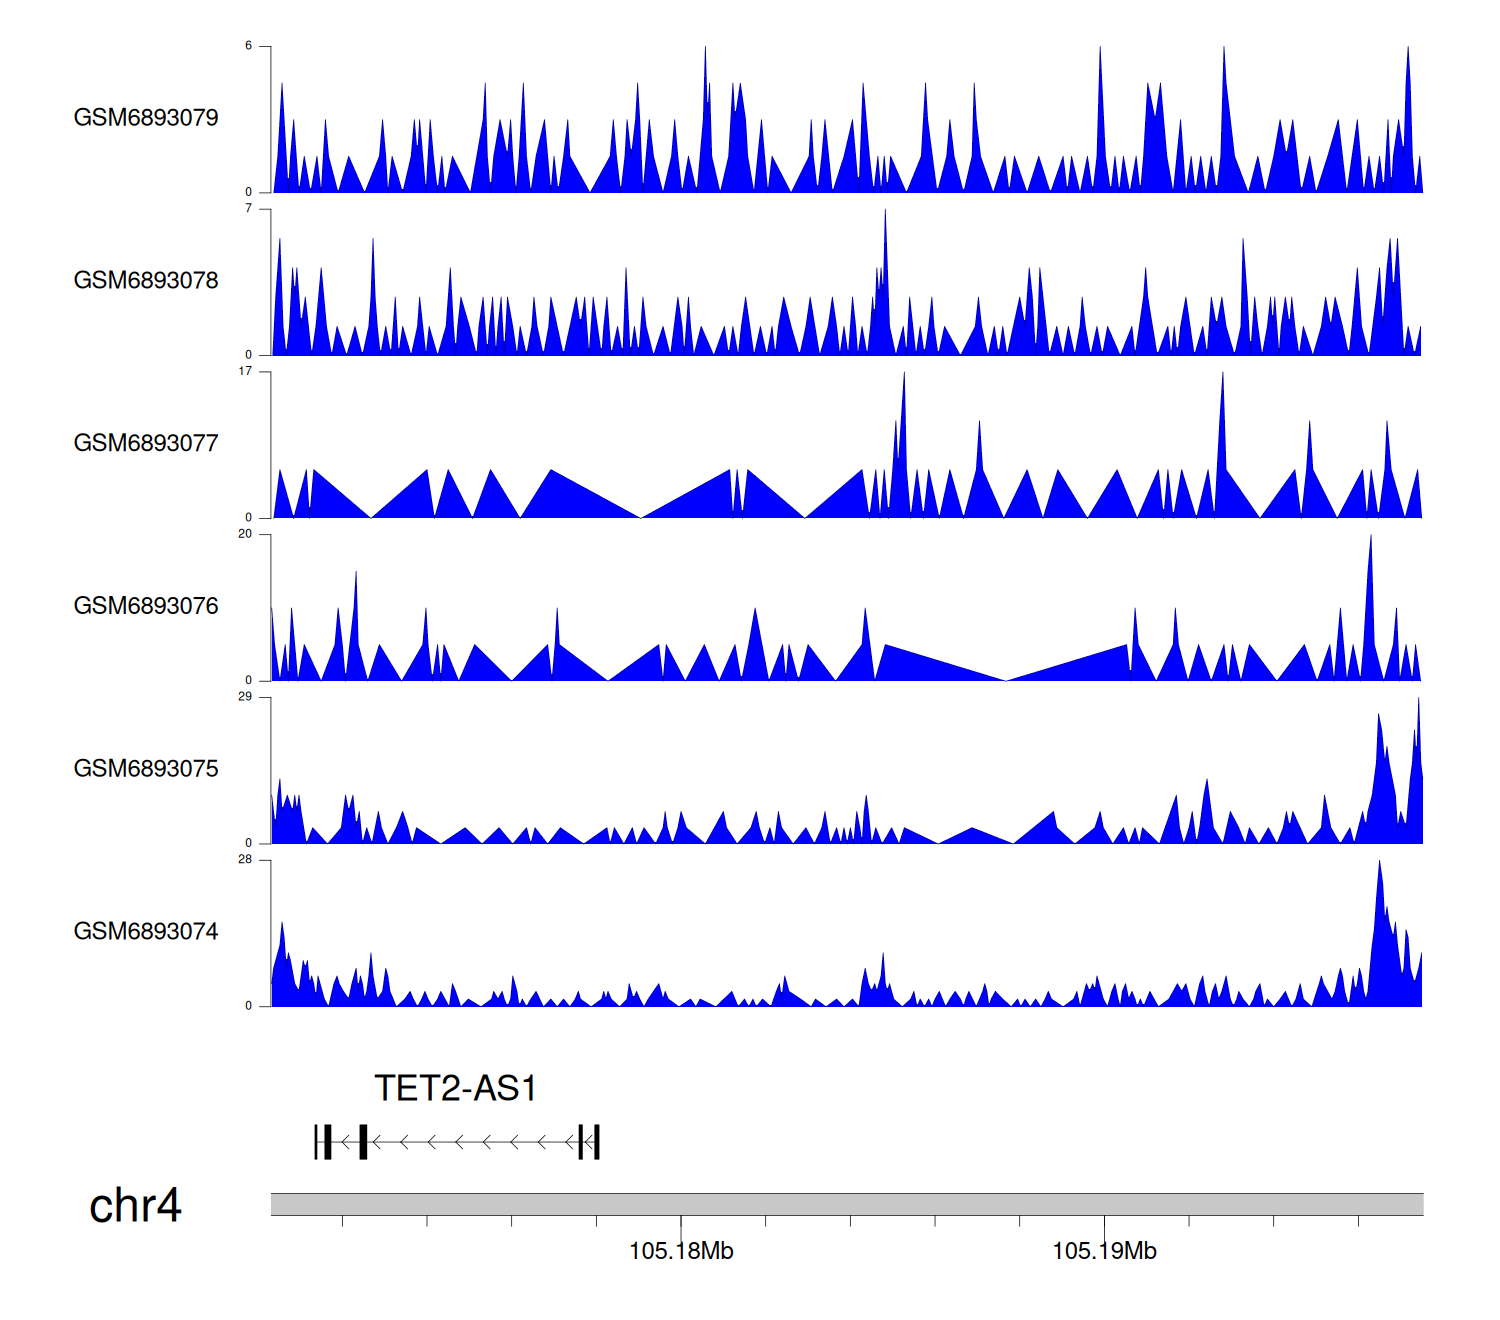Select the GSM6893078 track label

point(146,281)
